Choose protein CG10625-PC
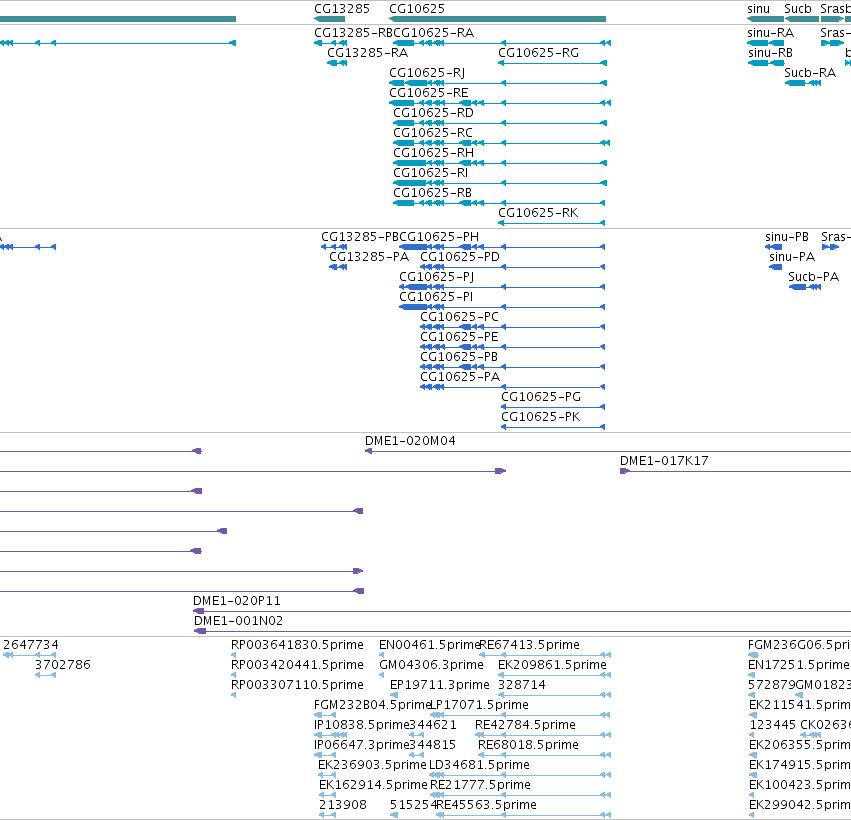The width and height of the screenshot is (851, 820). click(x=459, y=317)
